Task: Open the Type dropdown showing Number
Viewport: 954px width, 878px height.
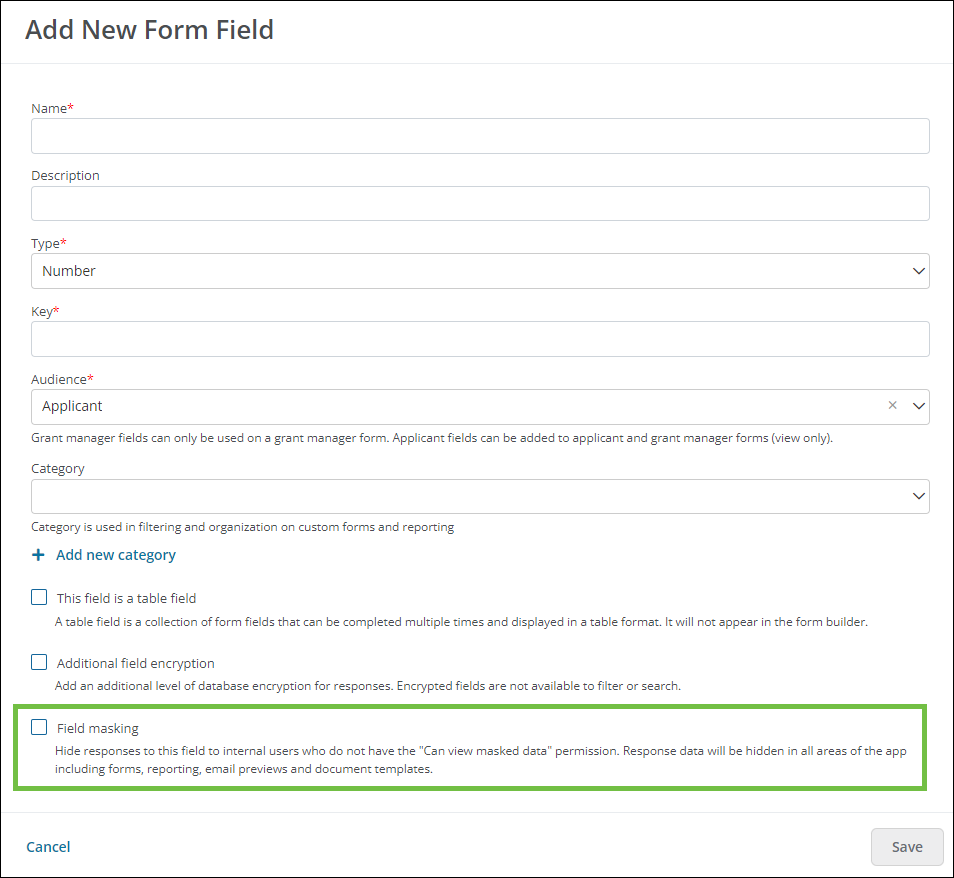Action: point(480,271)
